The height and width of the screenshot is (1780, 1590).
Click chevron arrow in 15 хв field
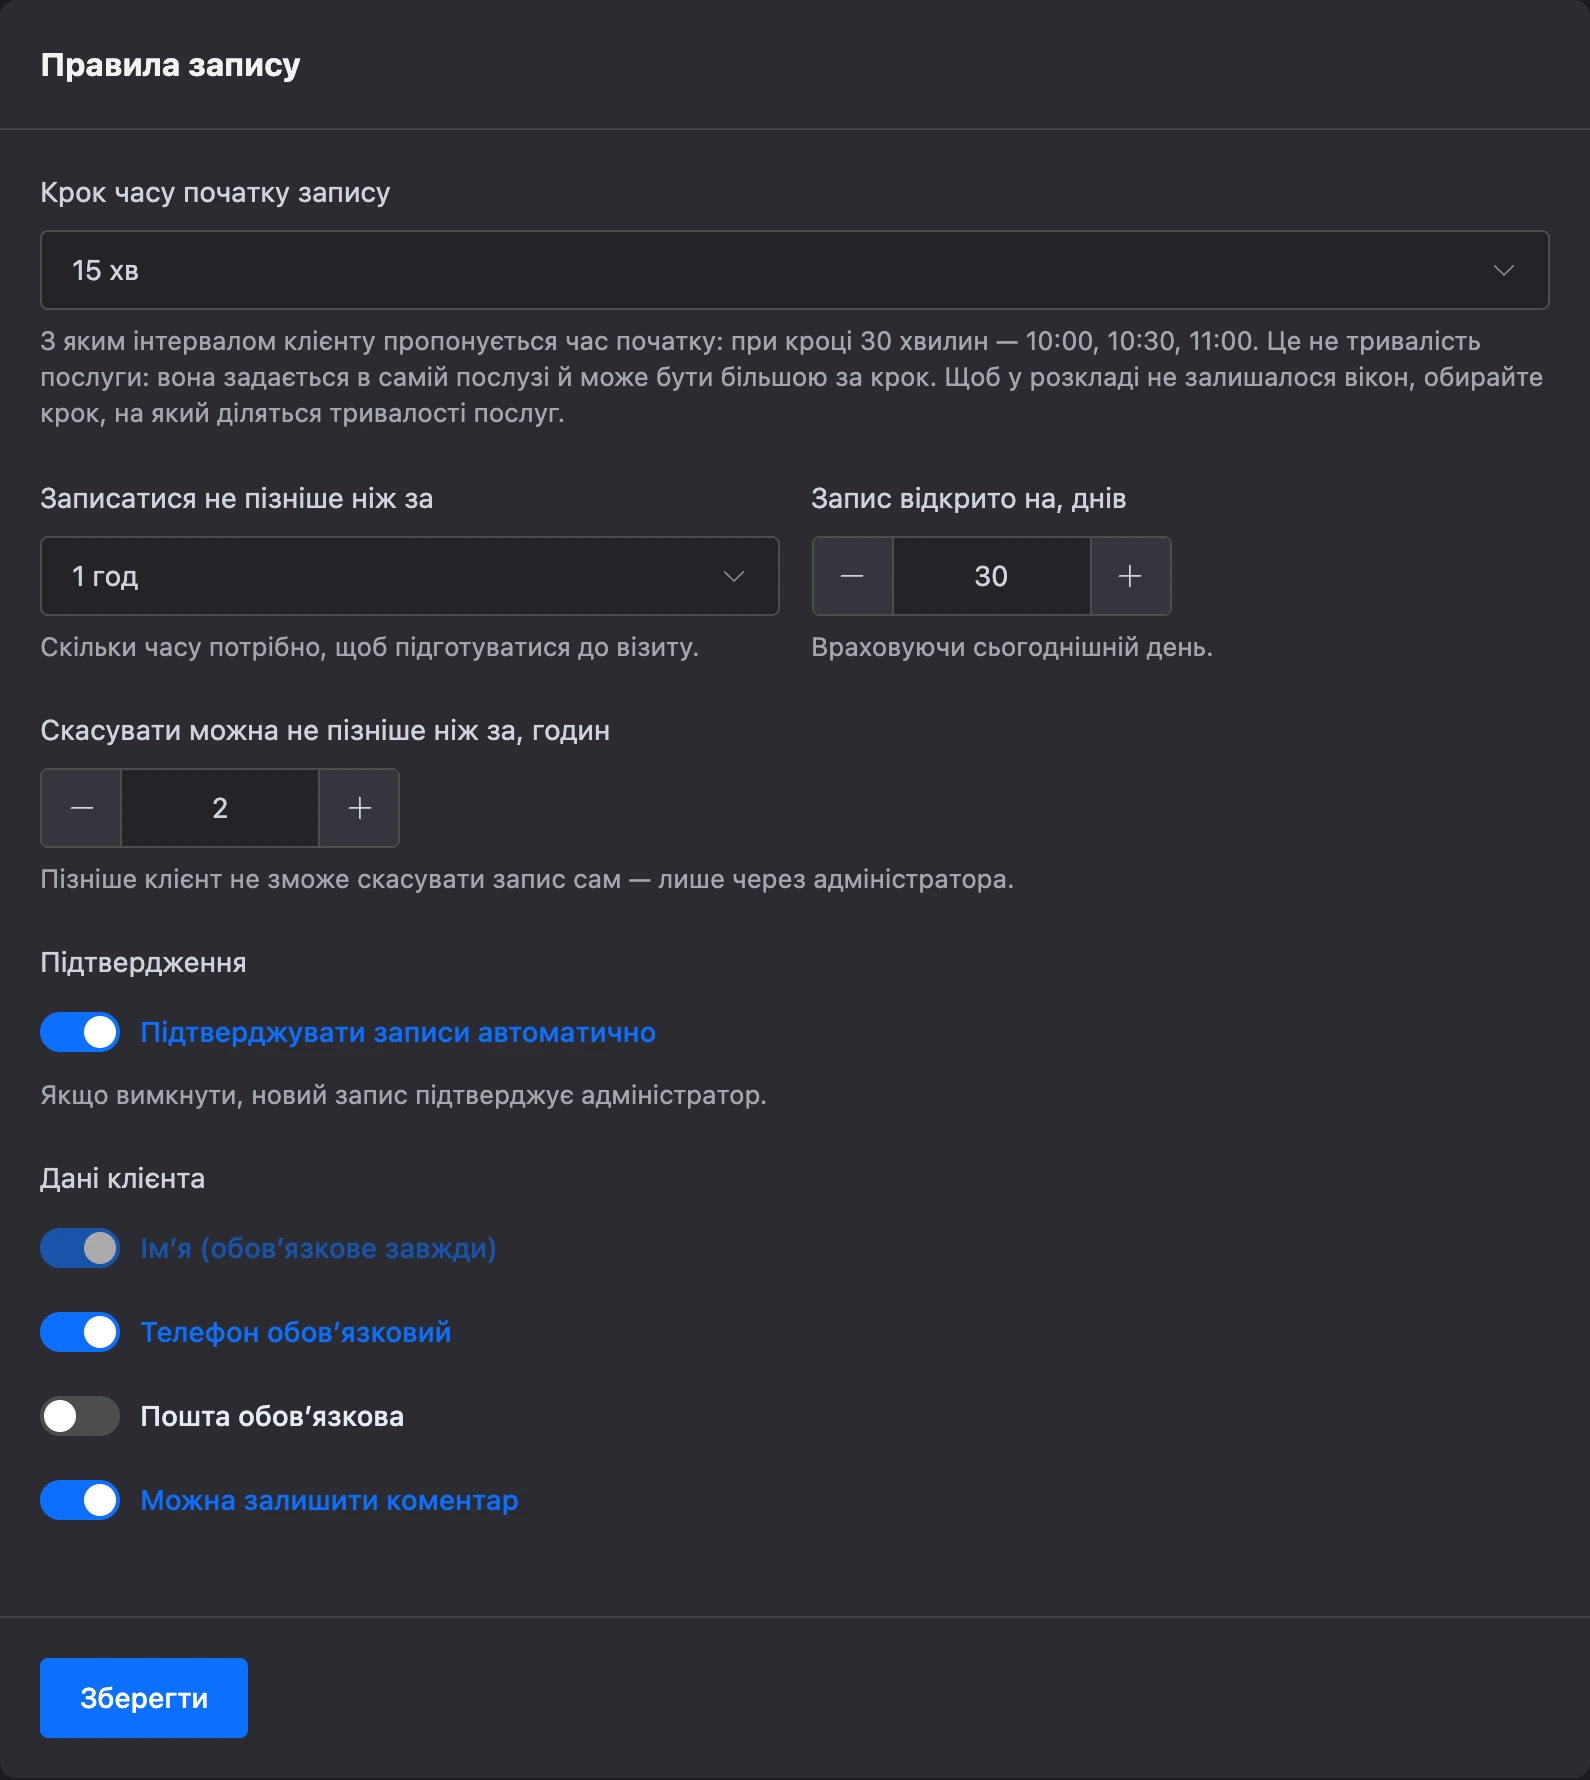click(1504, 270)
